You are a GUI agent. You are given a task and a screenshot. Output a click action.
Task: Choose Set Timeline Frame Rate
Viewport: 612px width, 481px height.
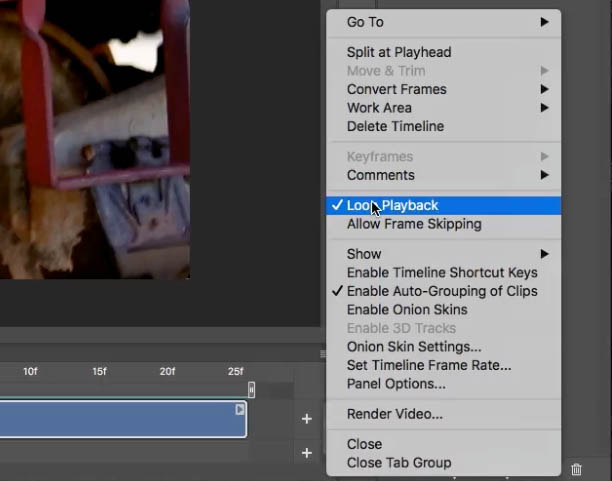coord(443,365)
